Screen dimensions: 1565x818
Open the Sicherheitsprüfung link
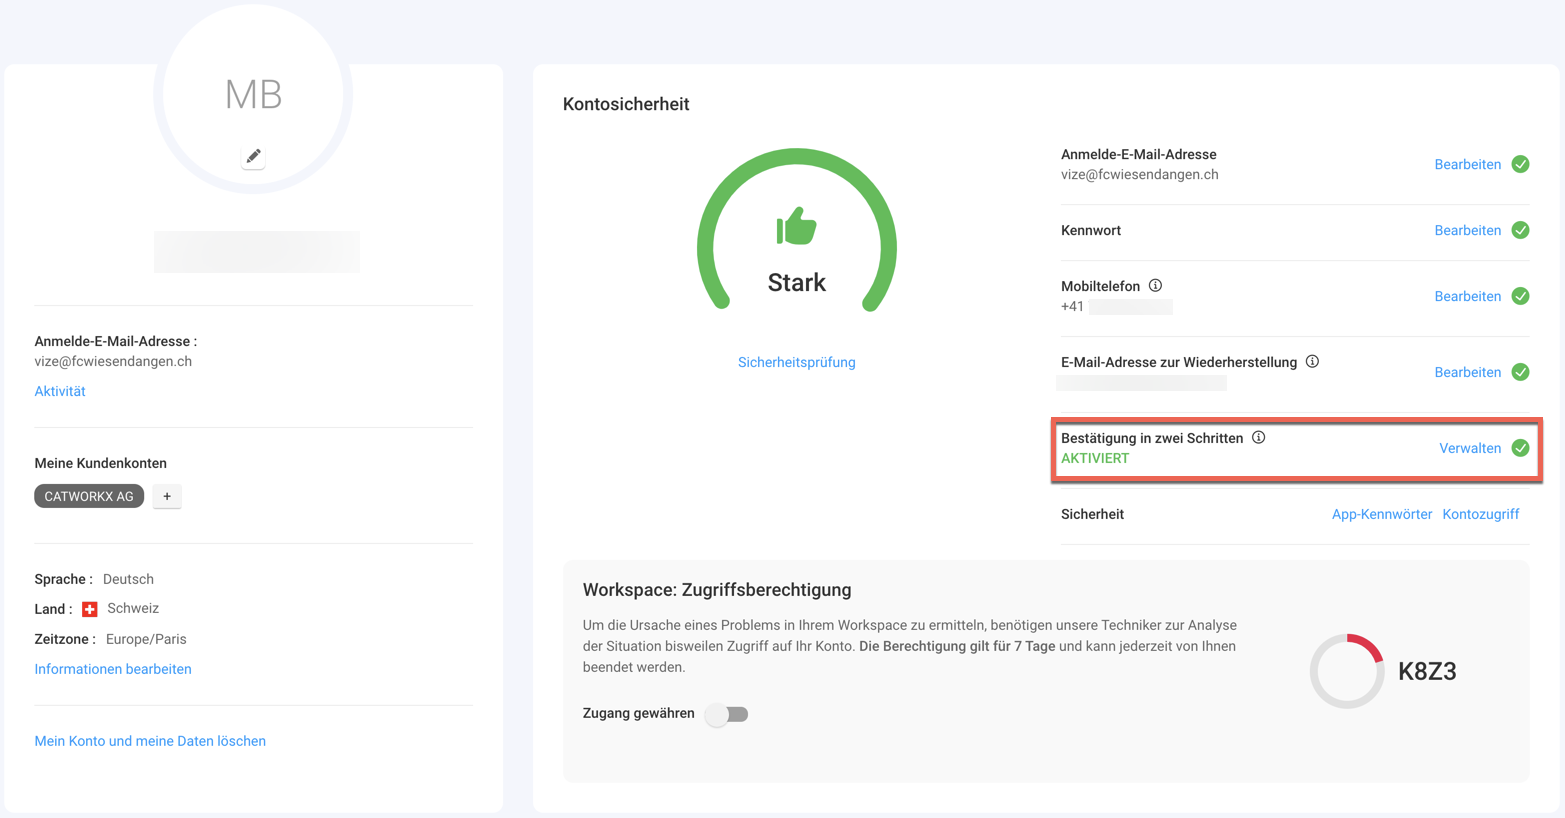tap(796, 363)
